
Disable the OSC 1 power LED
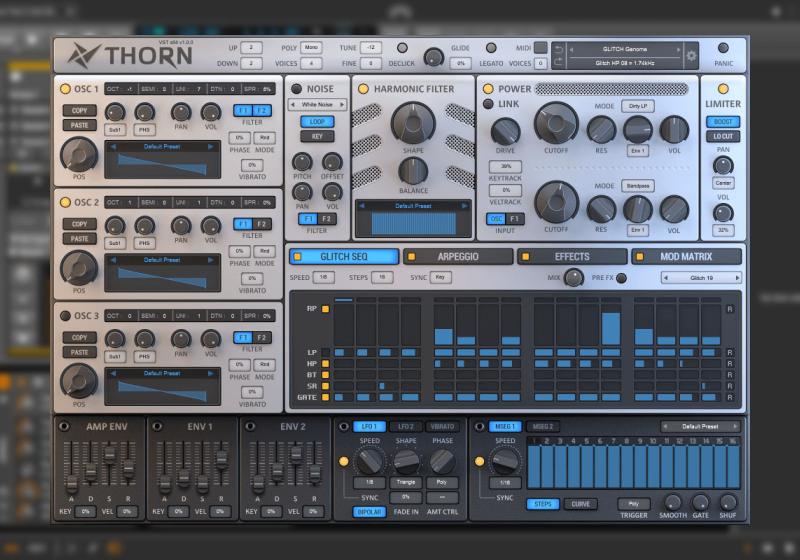click(65, 89)
